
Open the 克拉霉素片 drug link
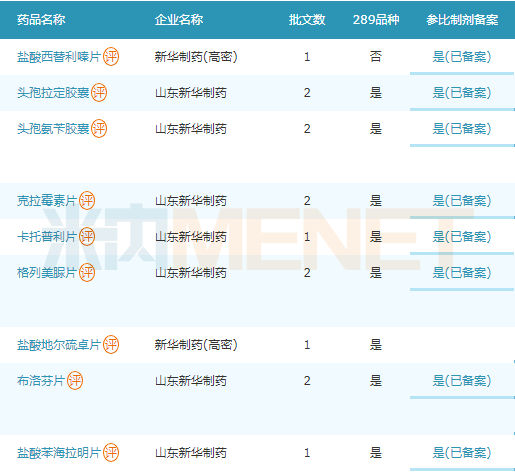click(x=47, y=201)
